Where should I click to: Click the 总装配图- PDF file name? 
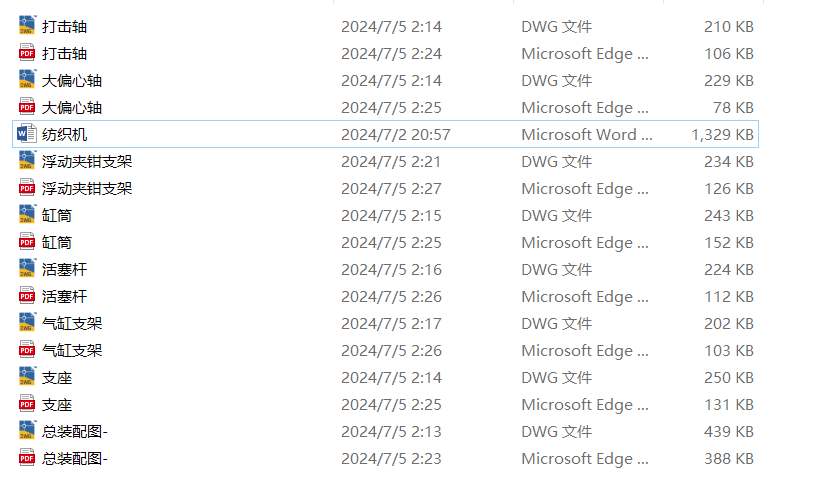coord(75,459)
